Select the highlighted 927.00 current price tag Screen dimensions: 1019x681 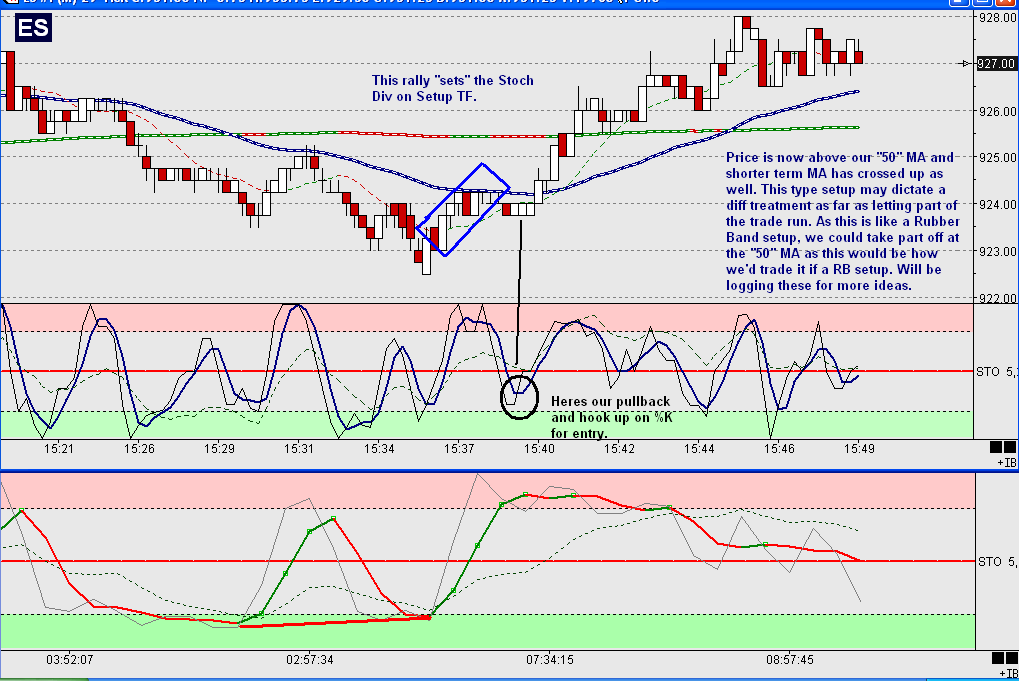[x=997, y=64]
